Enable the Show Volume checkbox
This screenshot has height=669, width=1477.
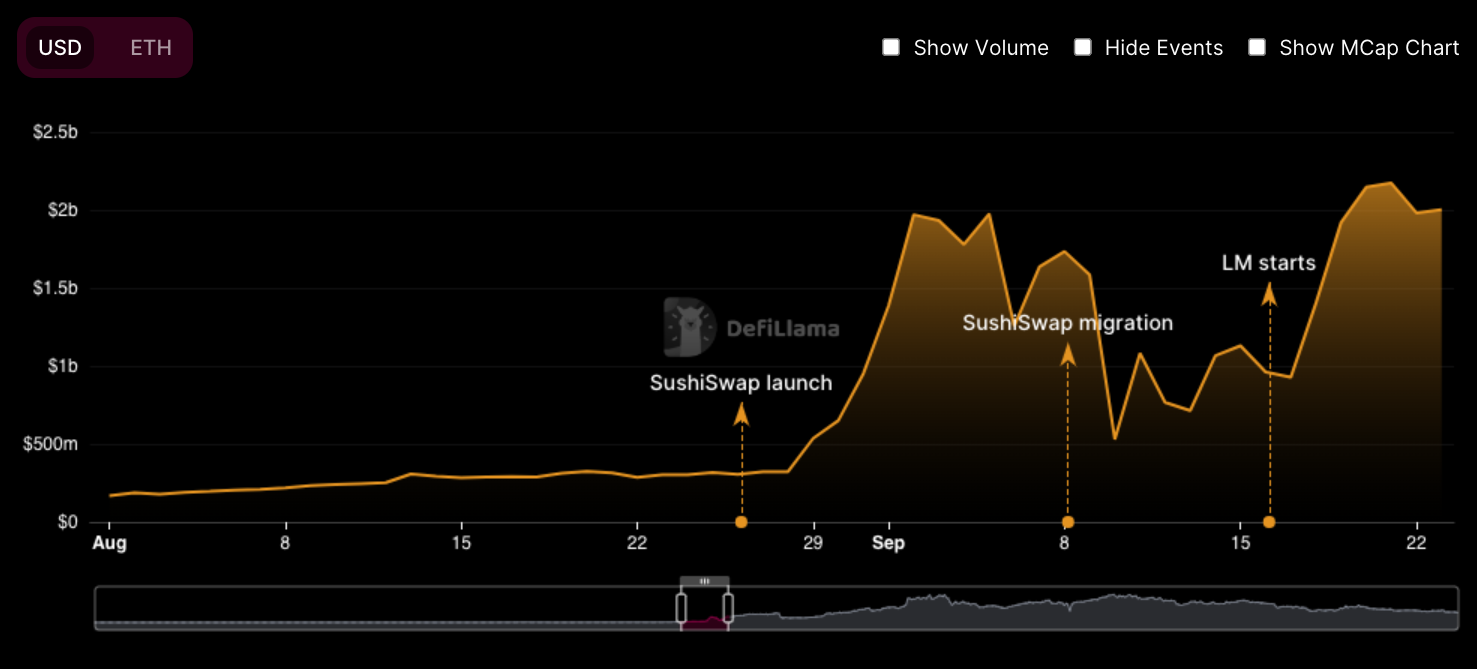(891, 47)
